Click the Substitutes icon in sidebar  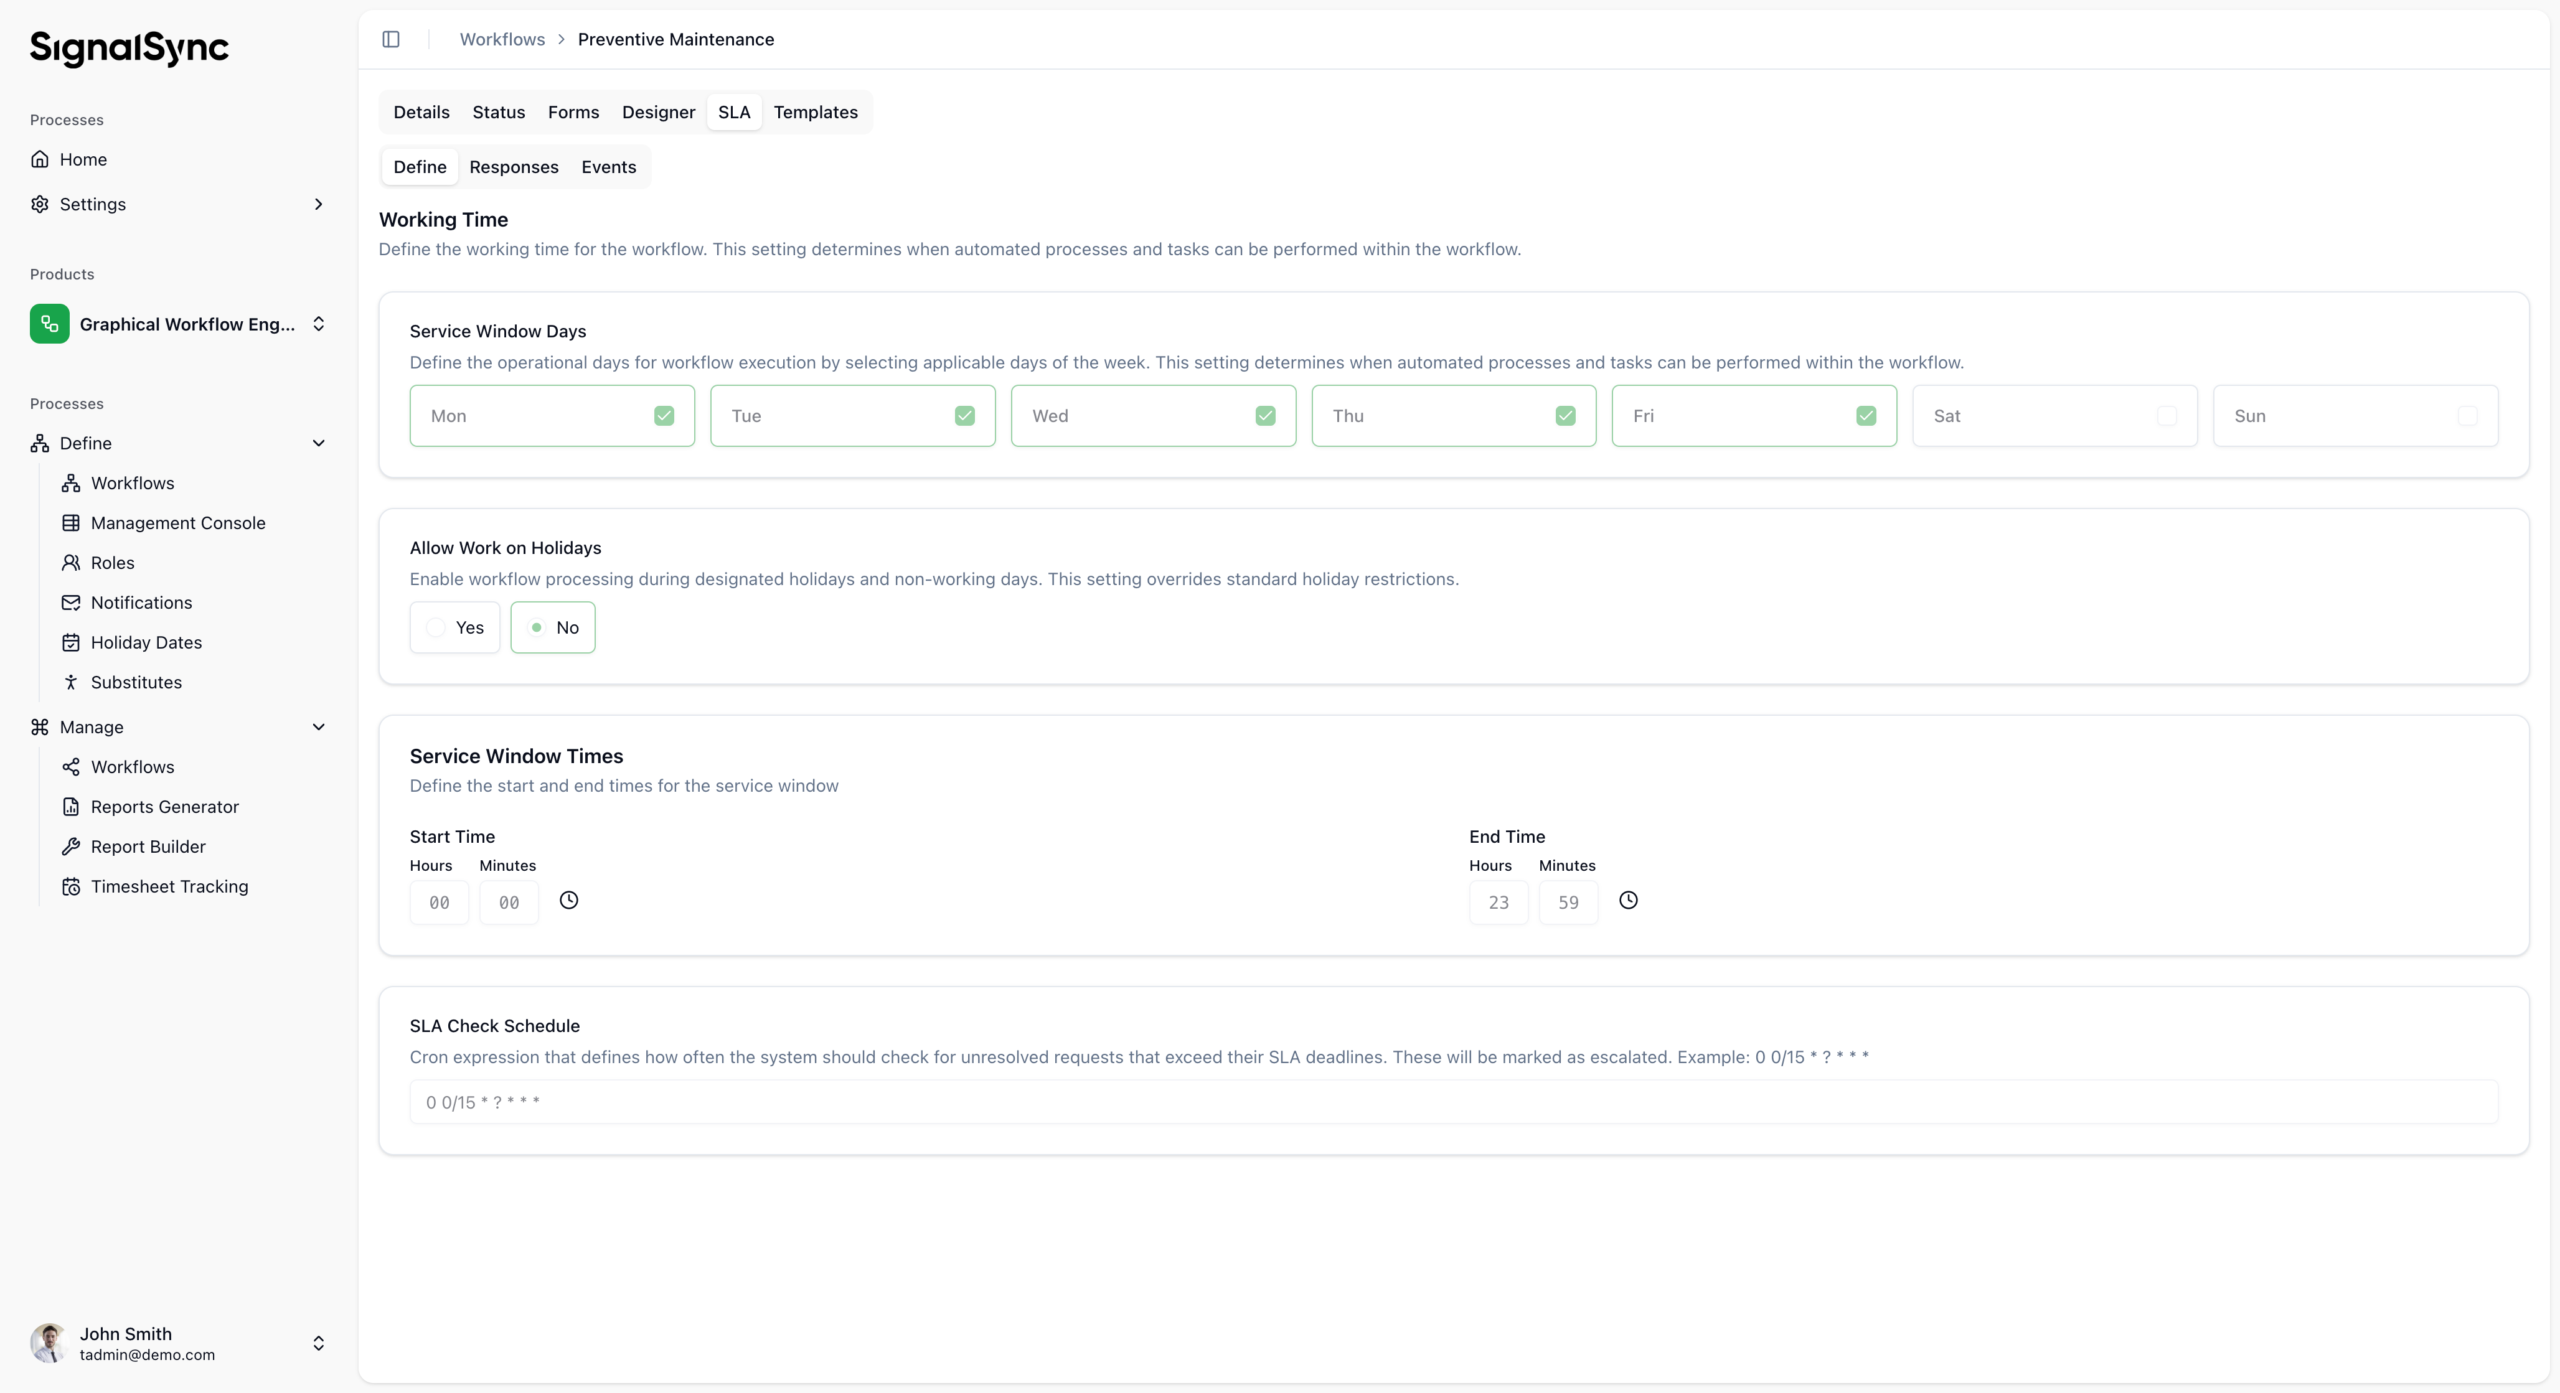[x=71, y=682]
